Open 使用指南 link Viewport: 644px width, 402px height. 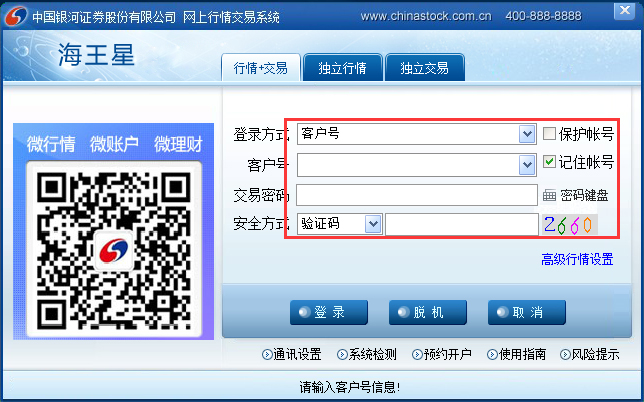pyautogui.click(x=517, y=354)
